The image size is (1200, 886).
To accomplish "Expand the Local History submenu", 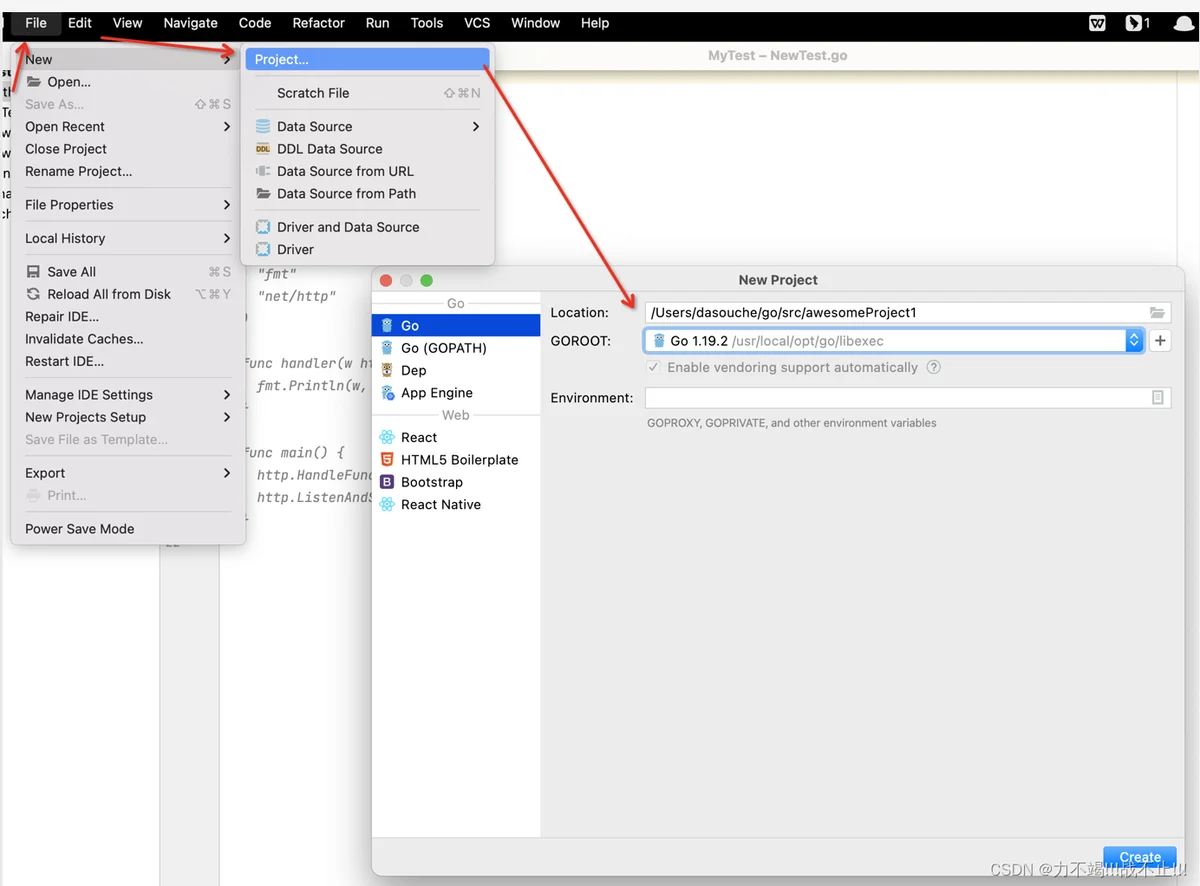I will point(228,238).
